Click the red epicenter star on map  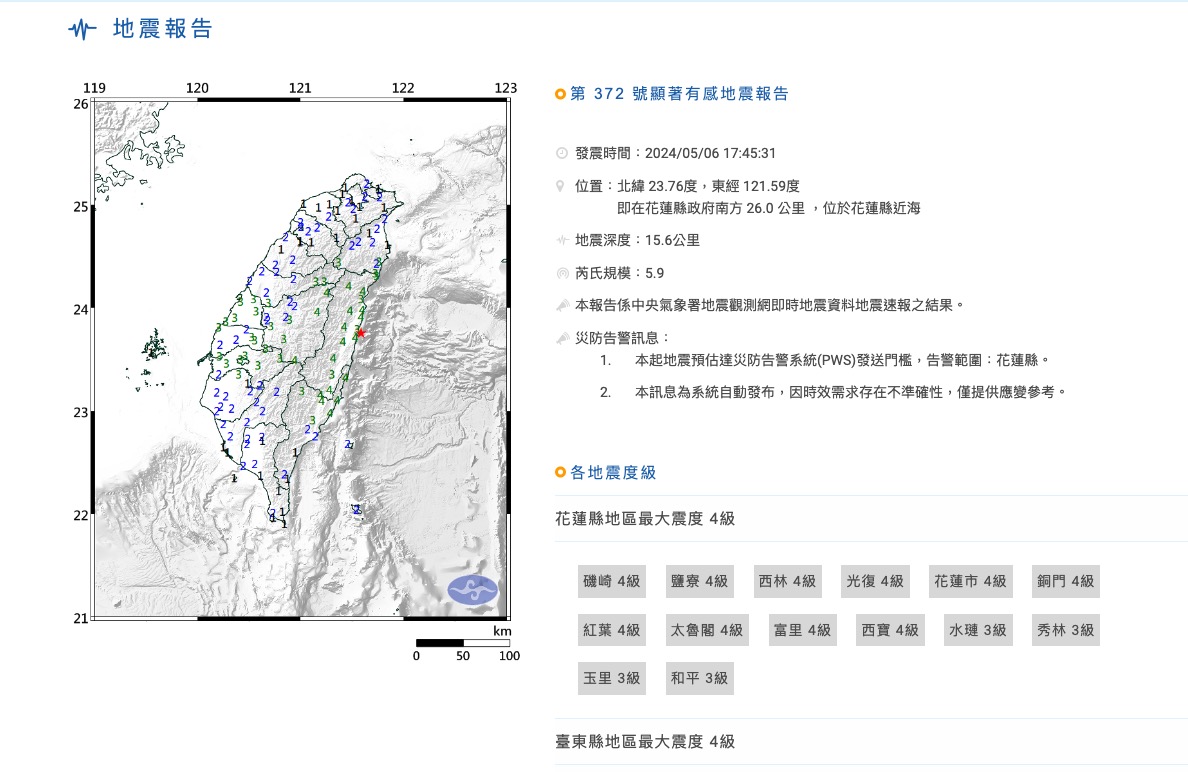(x=361, y=333)
